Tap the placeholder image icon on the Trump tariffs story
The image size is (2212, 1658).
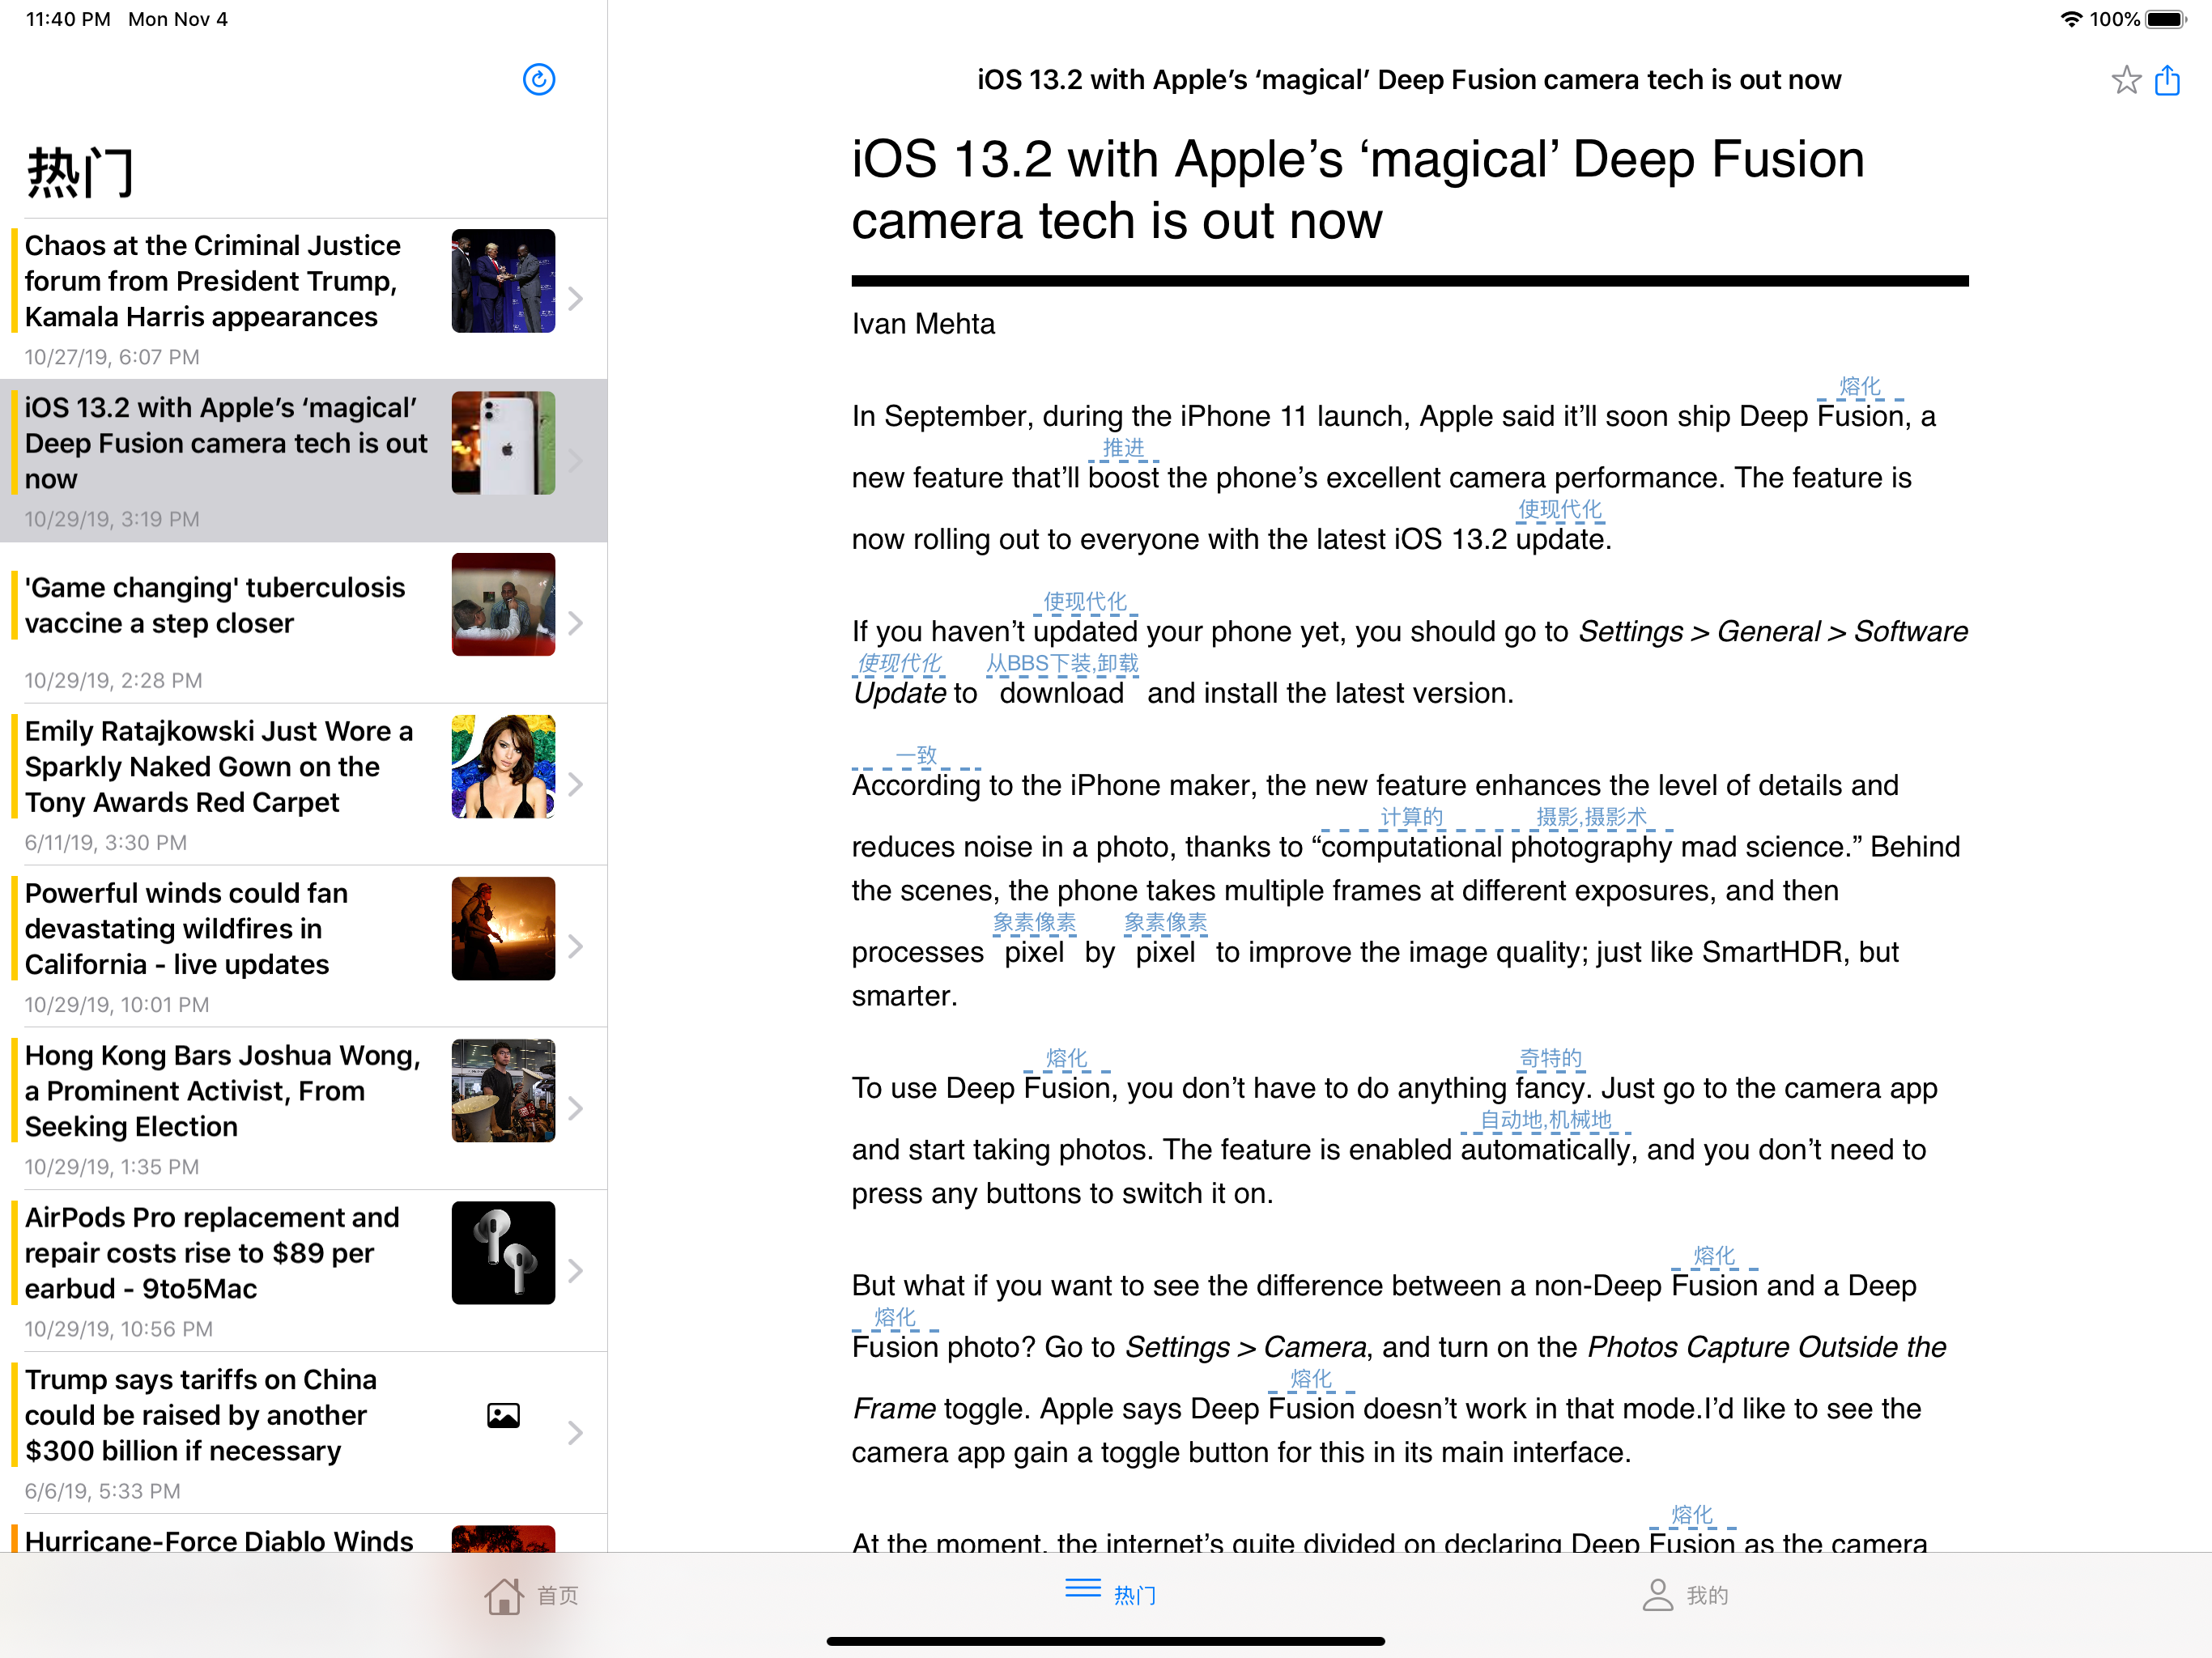point(503,1415)
